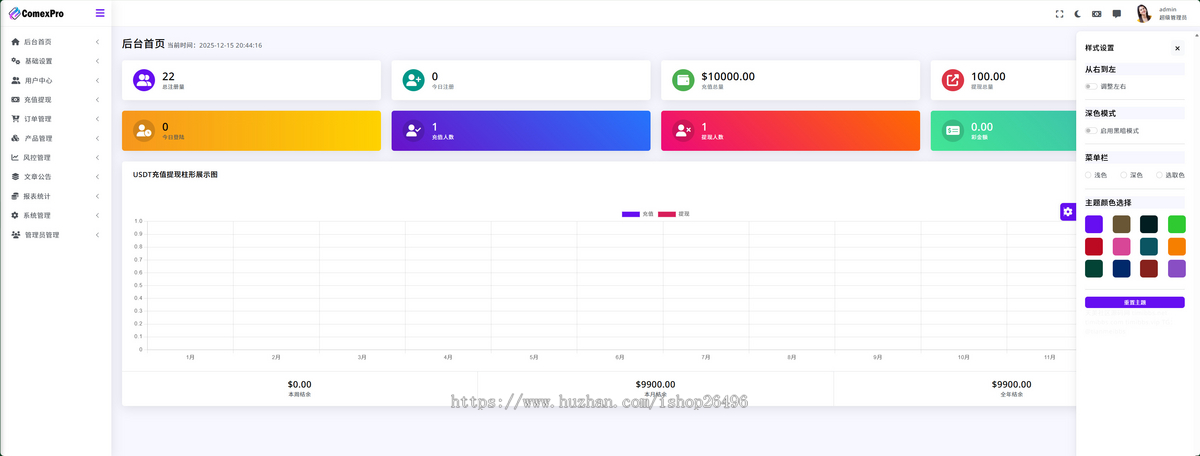Click the bill icon on the green balance card
The height and width of the screenshot is (456, 1200).
coord(953,130)
